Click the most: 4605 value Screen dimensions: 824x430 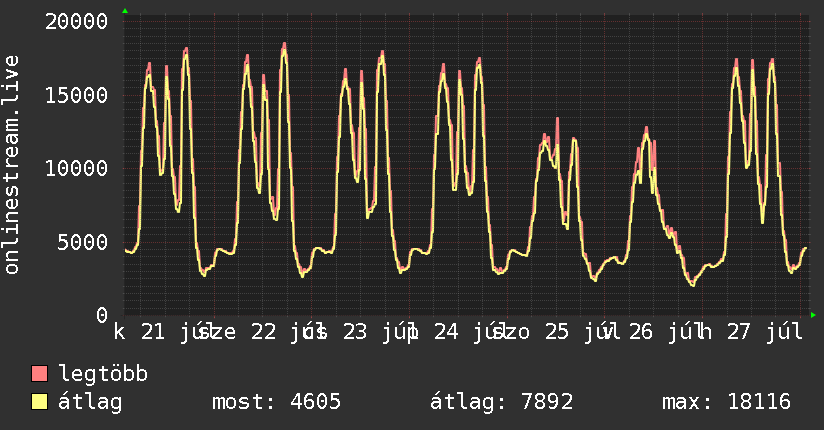click(276, 402)
